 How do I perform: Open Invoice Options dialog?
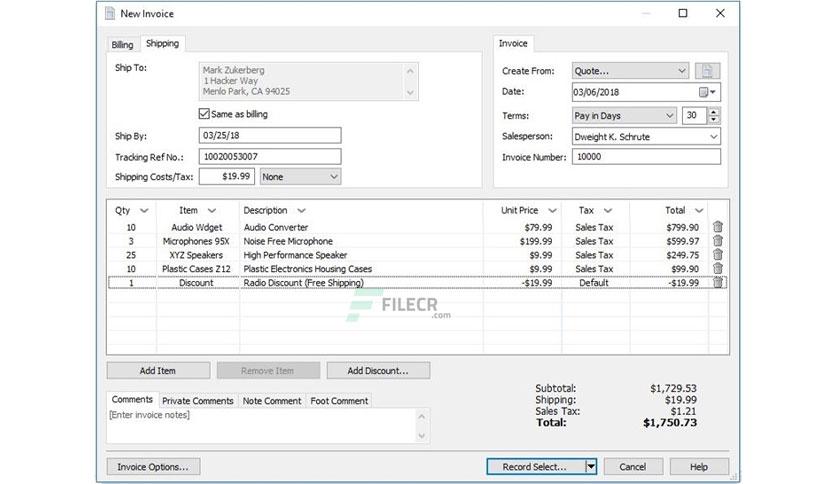click(153, 466)
